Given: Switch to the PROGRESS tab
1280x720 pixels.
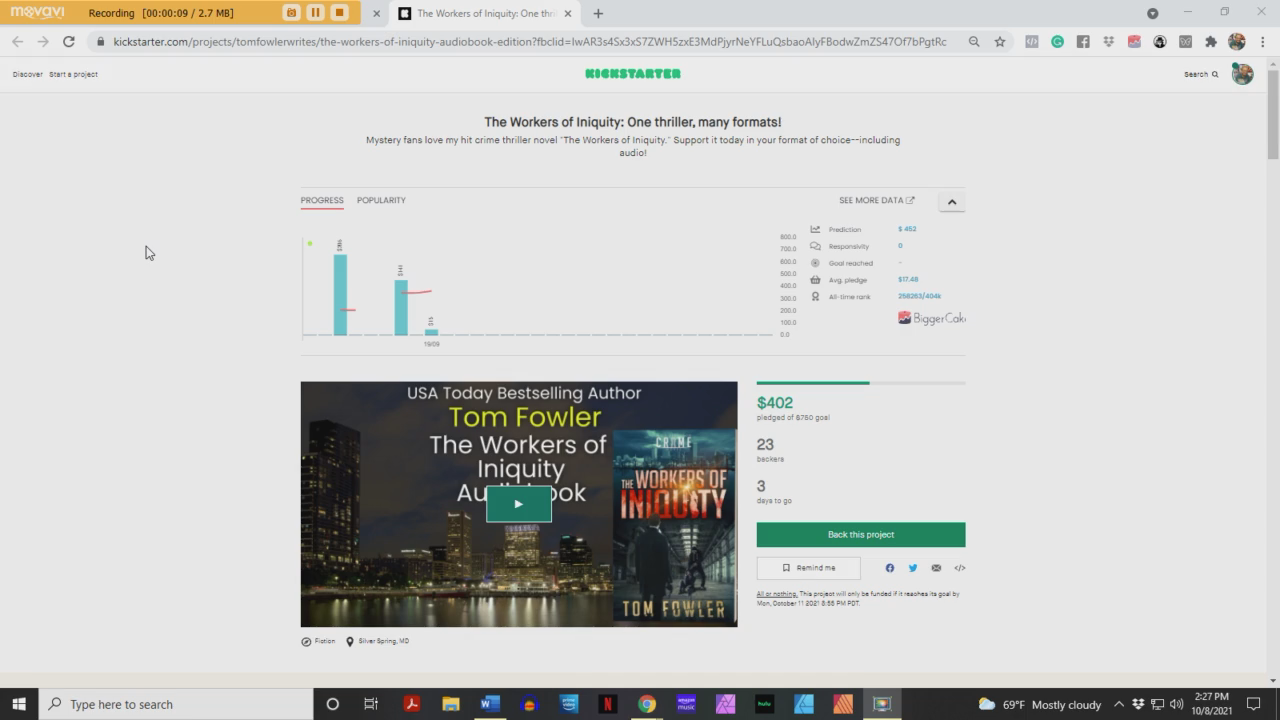Looking at the screenshot, I should pos(322,200).
